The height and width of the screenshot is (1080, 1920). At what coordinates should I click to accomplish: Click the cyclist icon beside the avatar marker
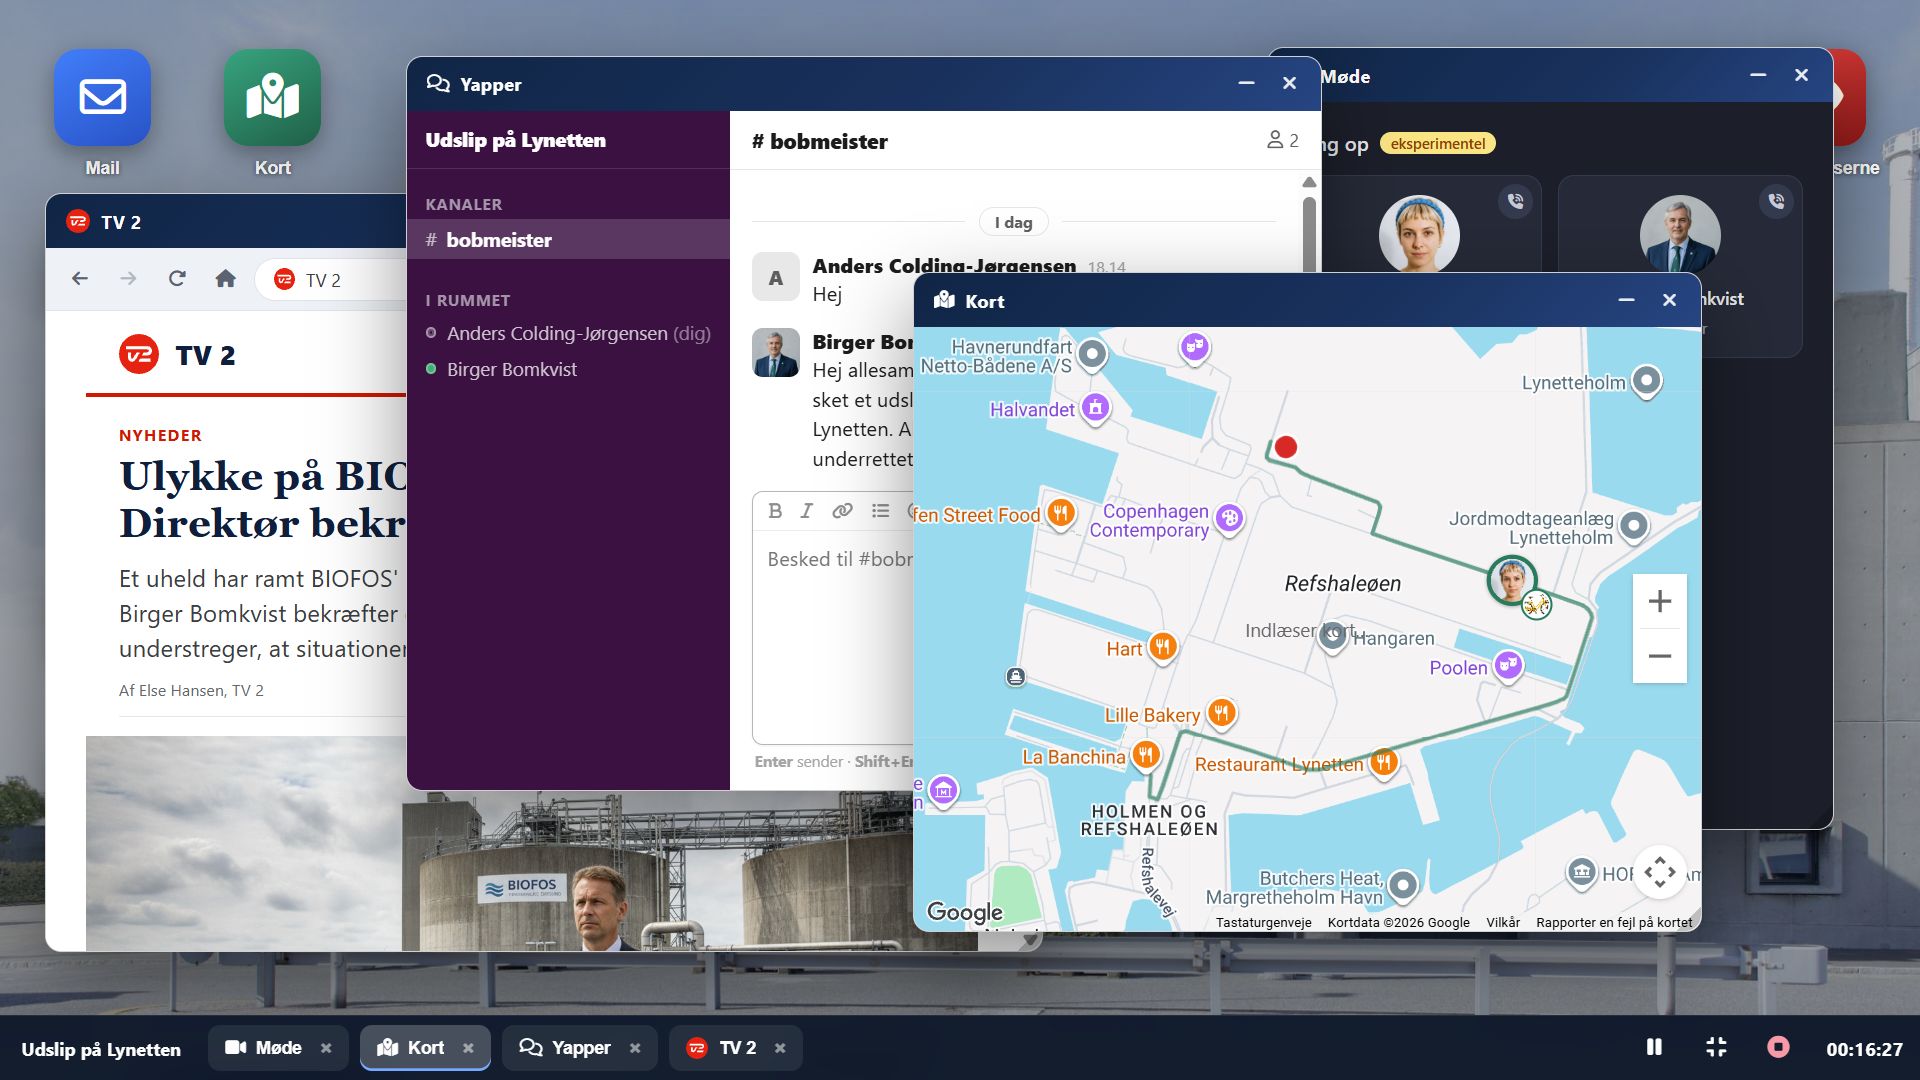1536,605
